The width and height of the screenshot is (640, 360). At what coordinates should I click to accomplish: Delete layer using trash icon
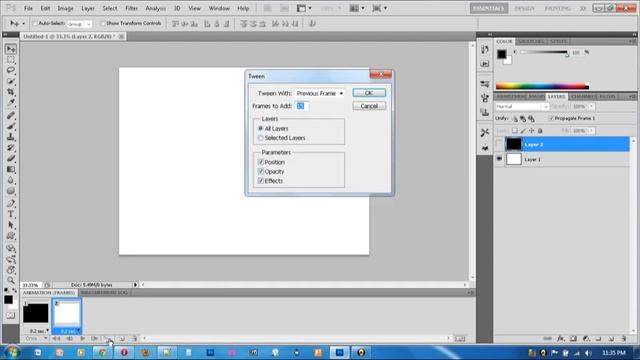coord(624,339)
